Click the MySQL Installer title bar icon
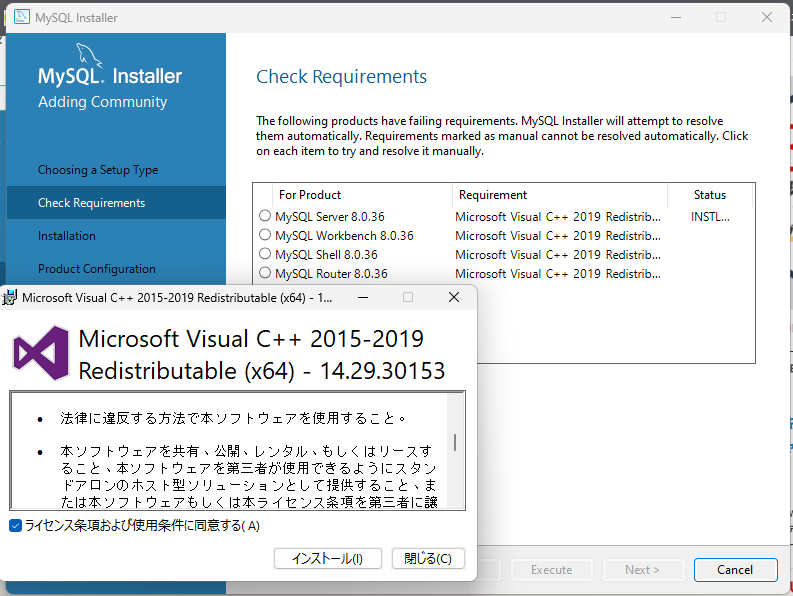 [22, 17]
